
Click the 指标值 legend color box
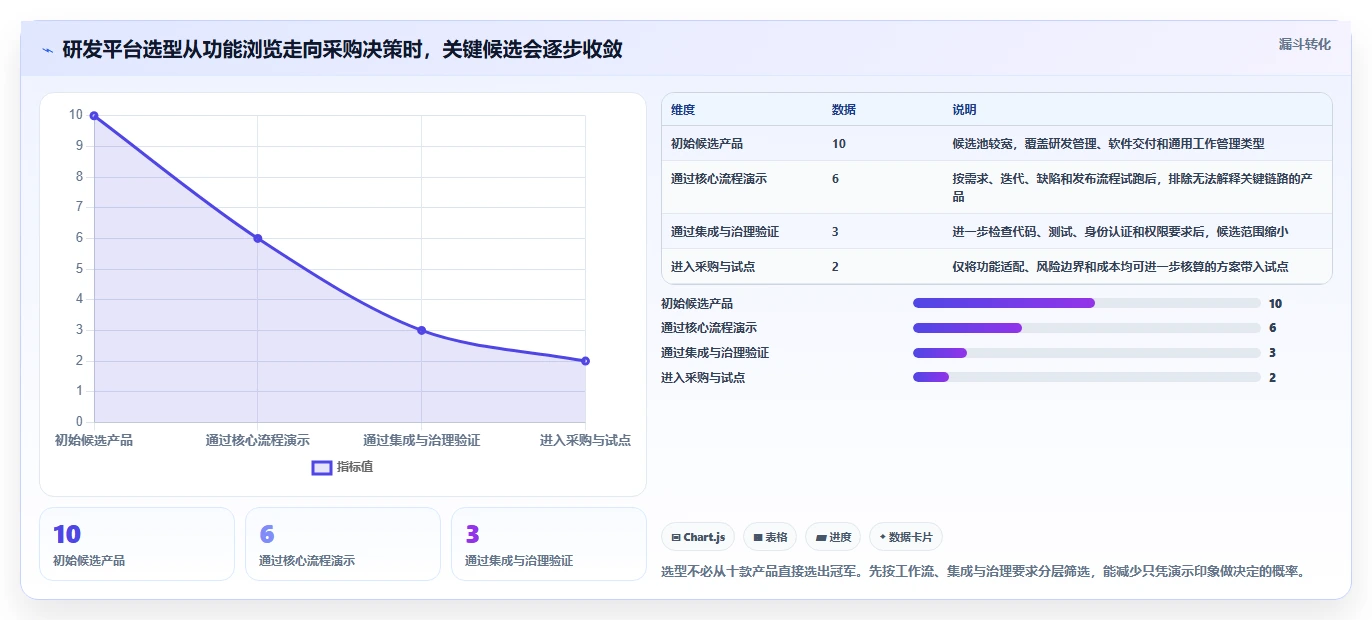pos(322,467)
